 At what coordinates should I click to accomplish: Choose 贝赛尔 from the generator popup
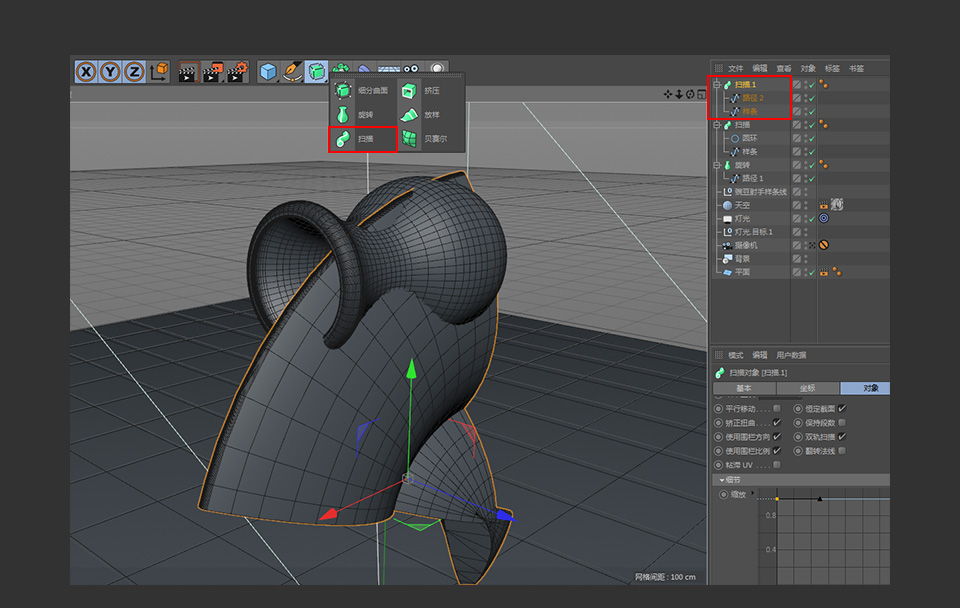pyautogui.click(x=425, y=139)
